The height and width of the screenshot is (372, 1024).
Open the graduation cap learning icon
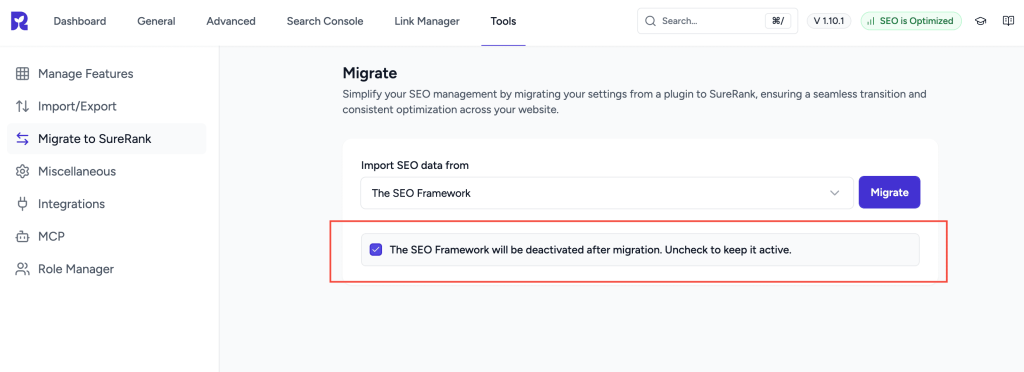pyautogui.click(x=980, y=21)
